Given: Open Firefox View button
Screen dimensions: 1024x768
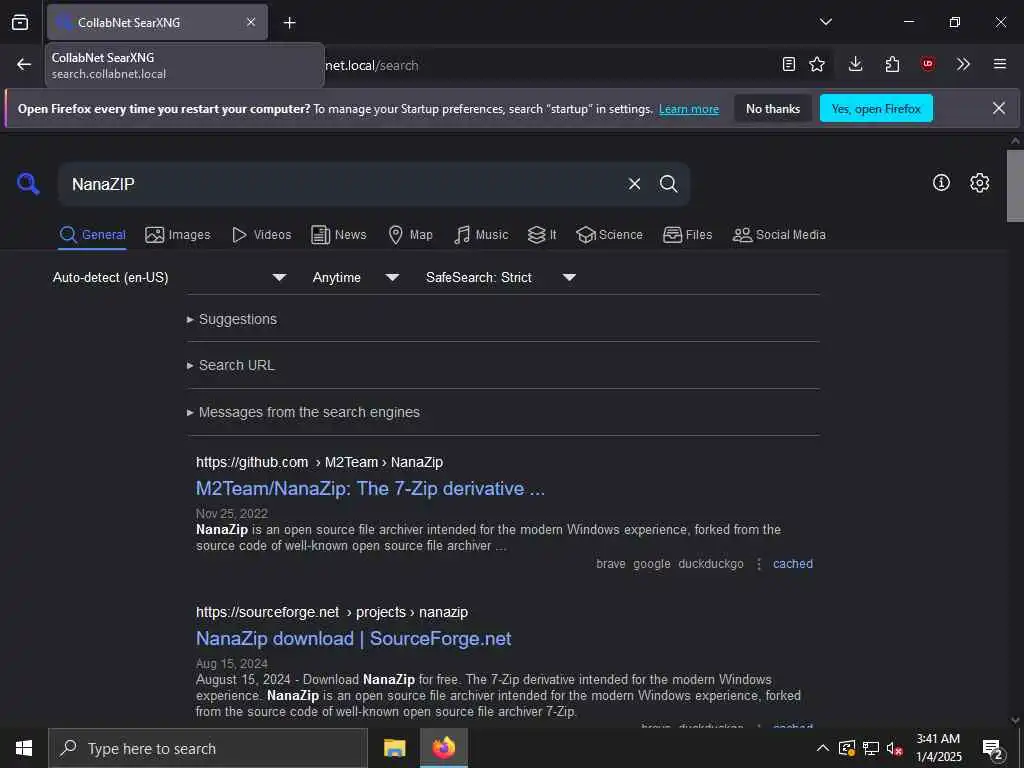Looking at the screenshot, I should click(x=20, y=22).
